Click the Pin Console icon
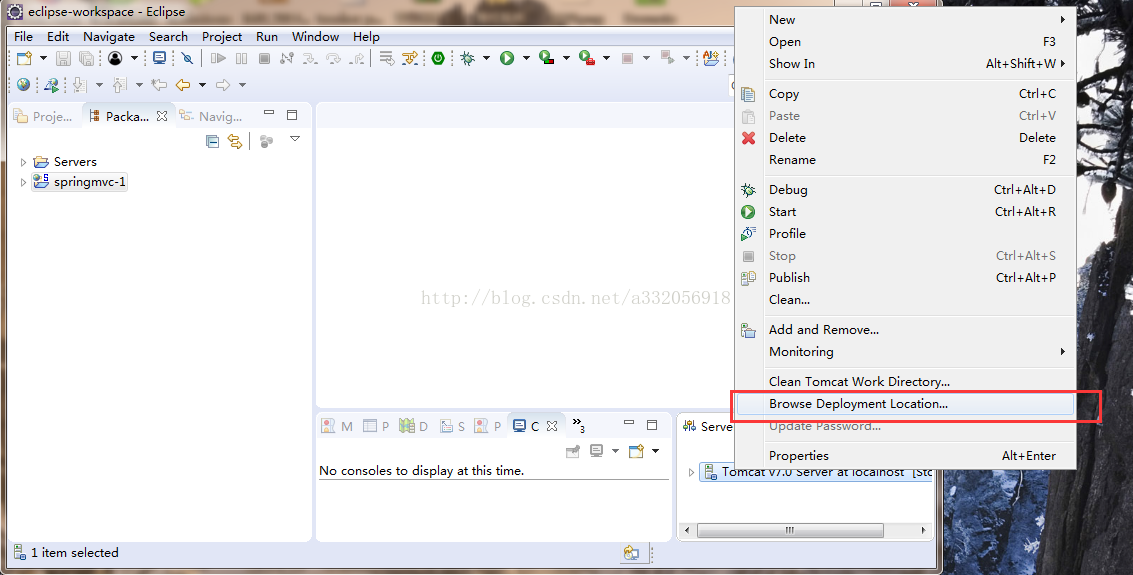Viewport: 1133px width, 575px height. coord(573,451)
